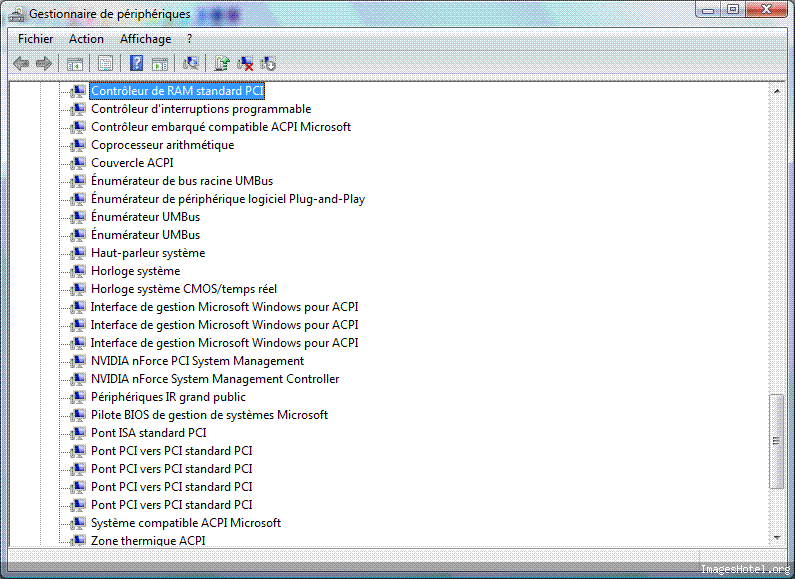Screen dimensions: 795x579
Task: Click the Forward arrow in the toolbar
Action: (x=44, y=64)
